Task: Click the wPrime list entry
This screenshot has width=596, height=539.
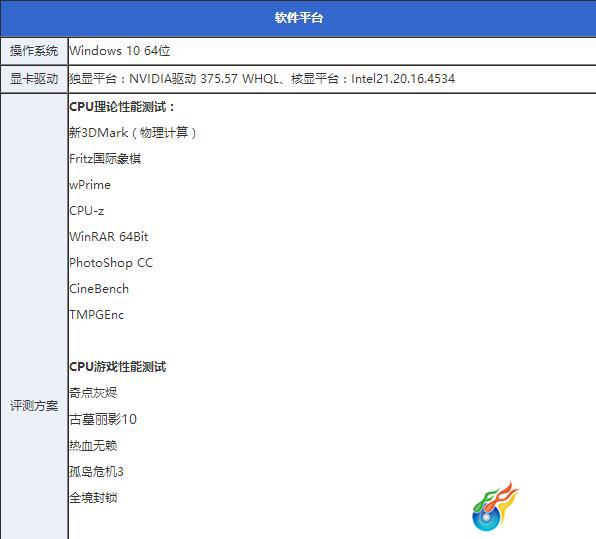Action: 90,185
